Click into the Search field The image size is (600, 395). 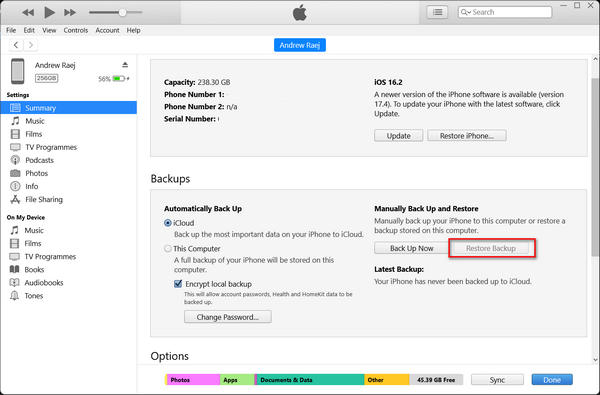click(x=505, y=12)
